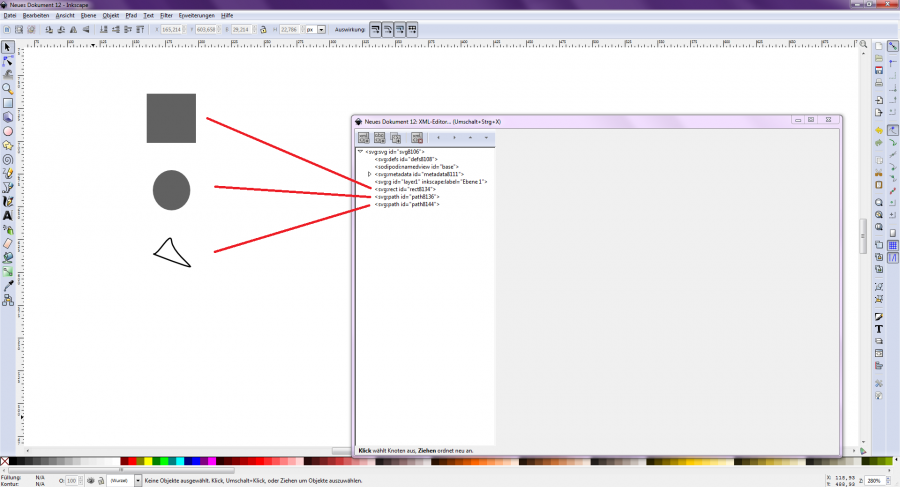Toggle the scale stroke width button after Auswirkung
This screenshot has width=900, height=487.
click(x=377, y=30)
